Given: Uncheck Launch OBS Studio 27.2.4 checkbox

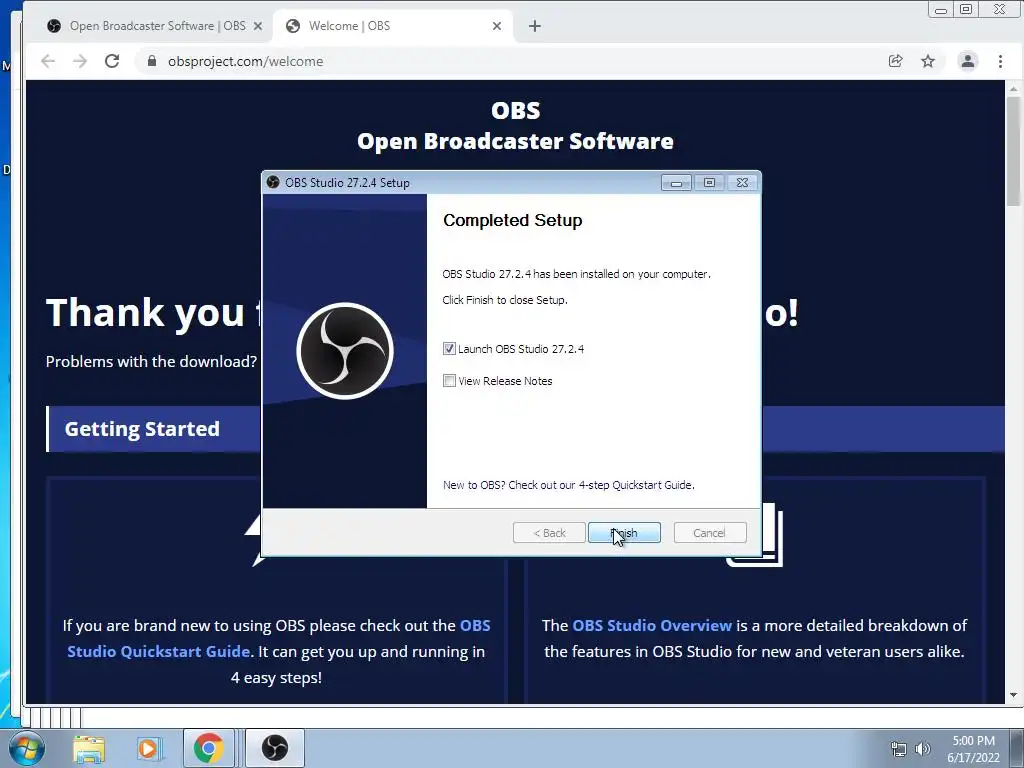Looking at the screenshot, I should (449, 349).
